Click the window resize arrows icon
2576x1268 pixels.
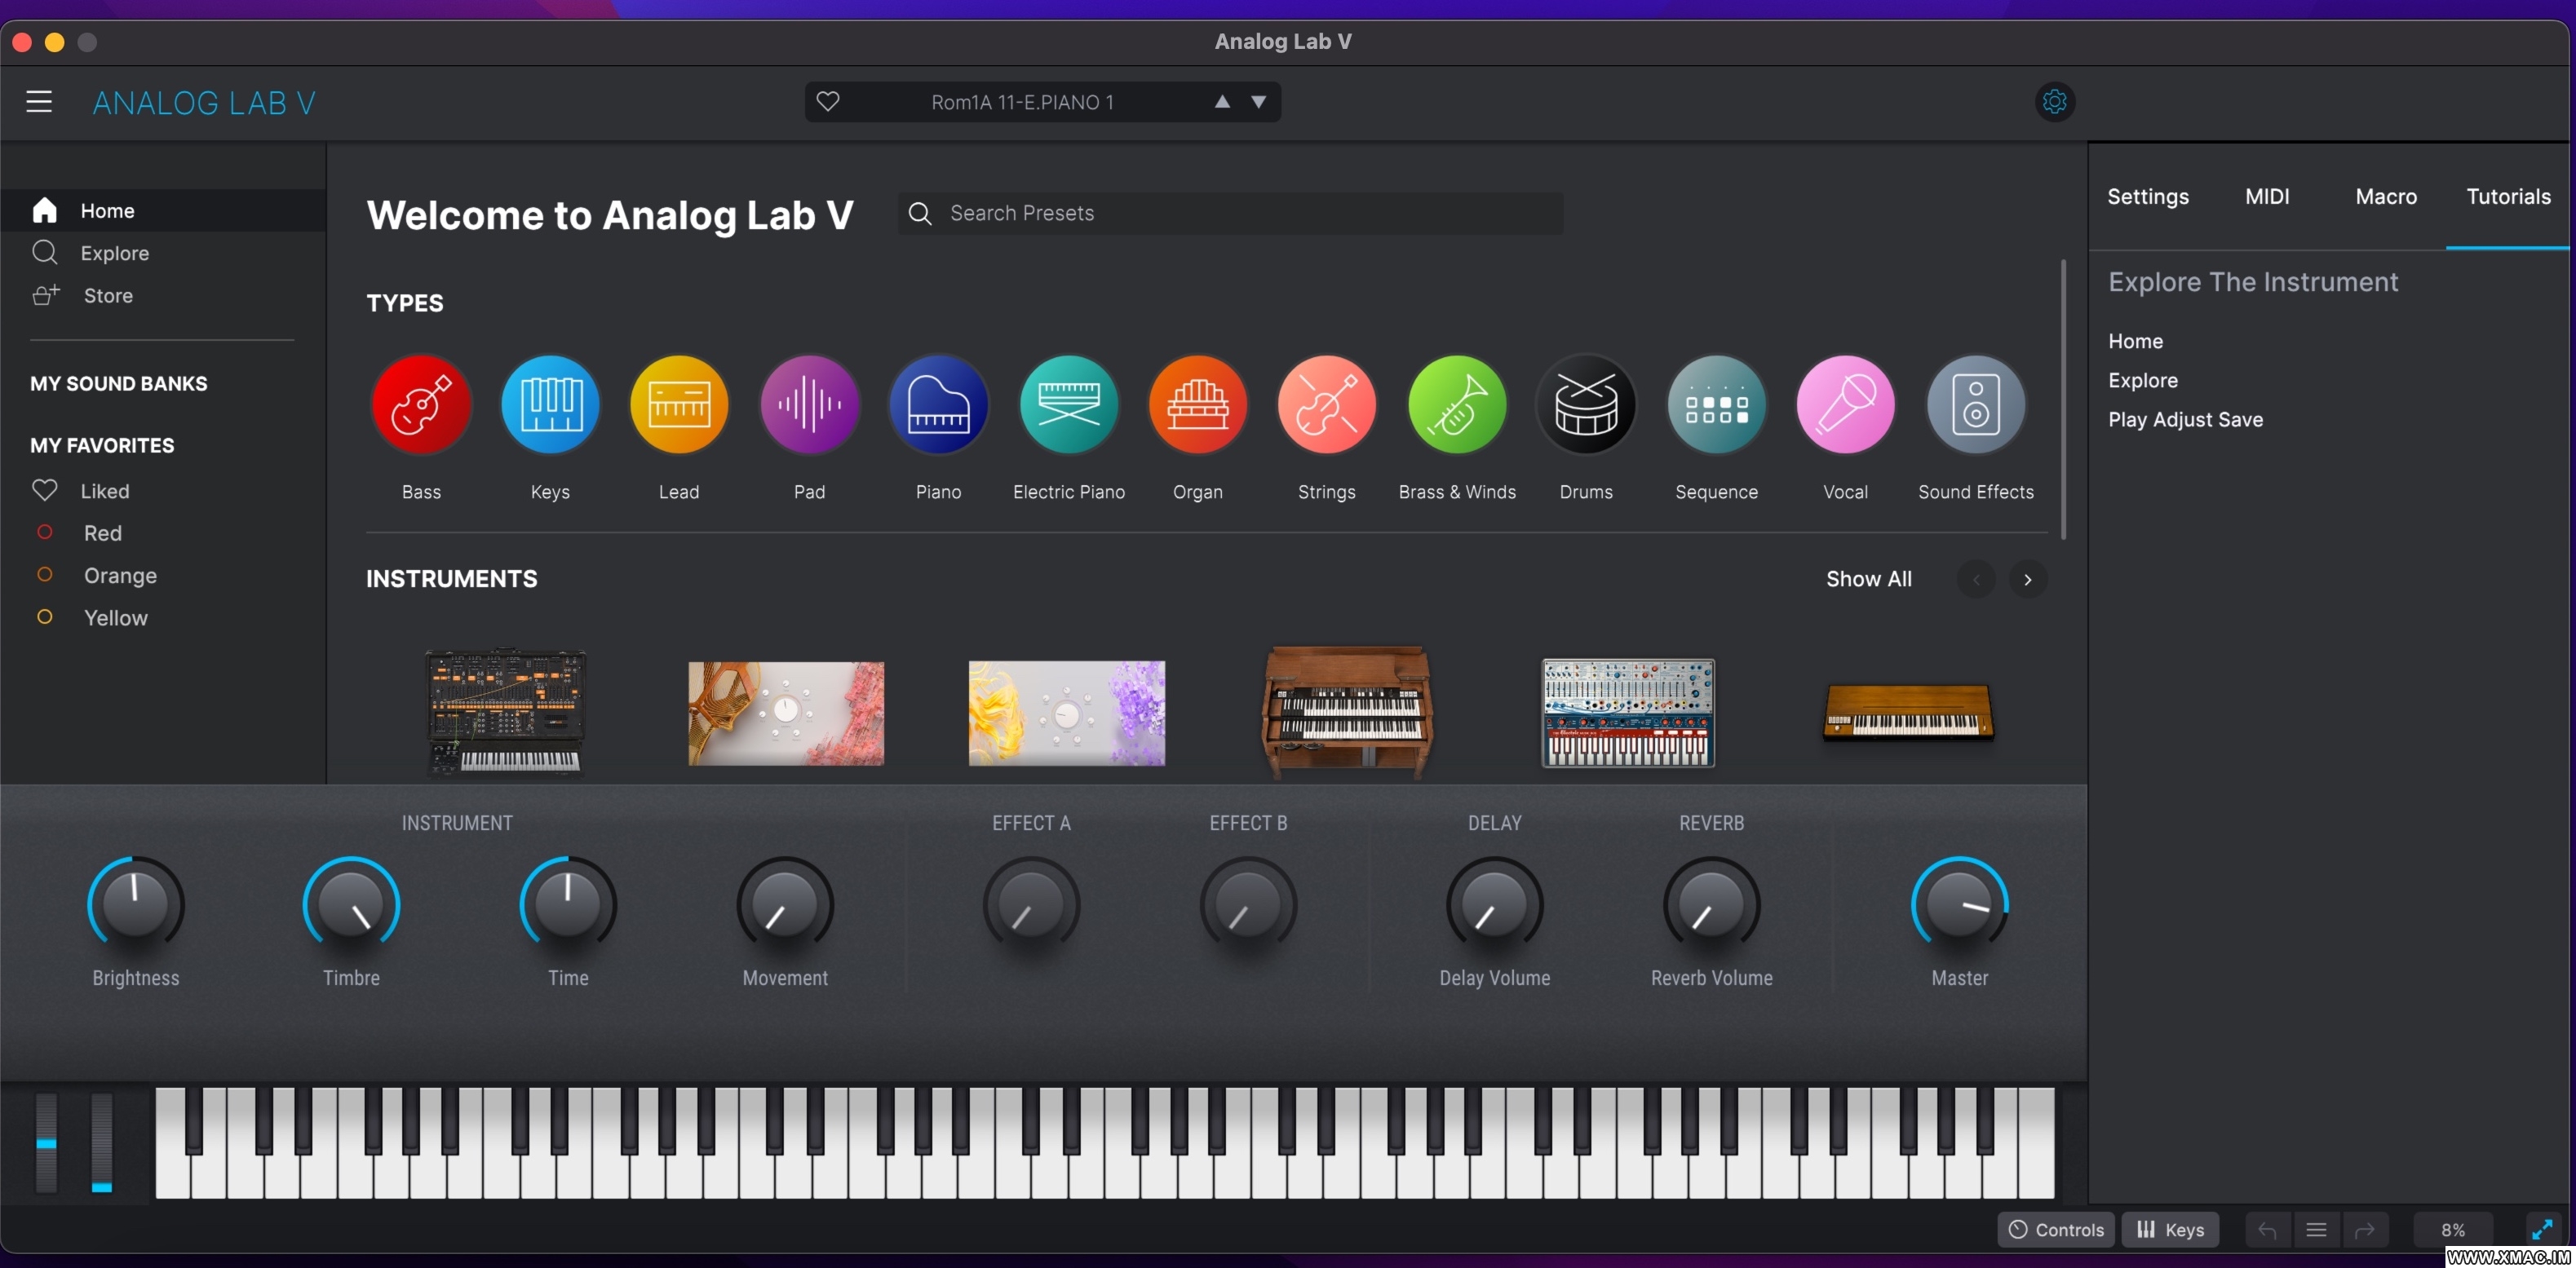coord(2541,1229)
